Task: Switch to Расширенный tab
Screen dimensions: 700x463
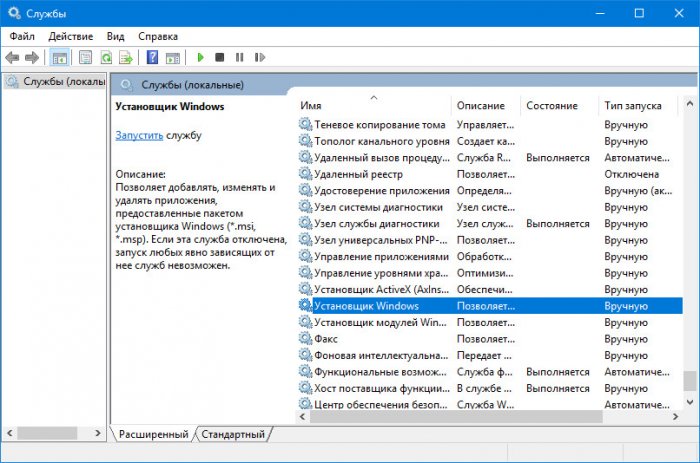Action: 154,434
